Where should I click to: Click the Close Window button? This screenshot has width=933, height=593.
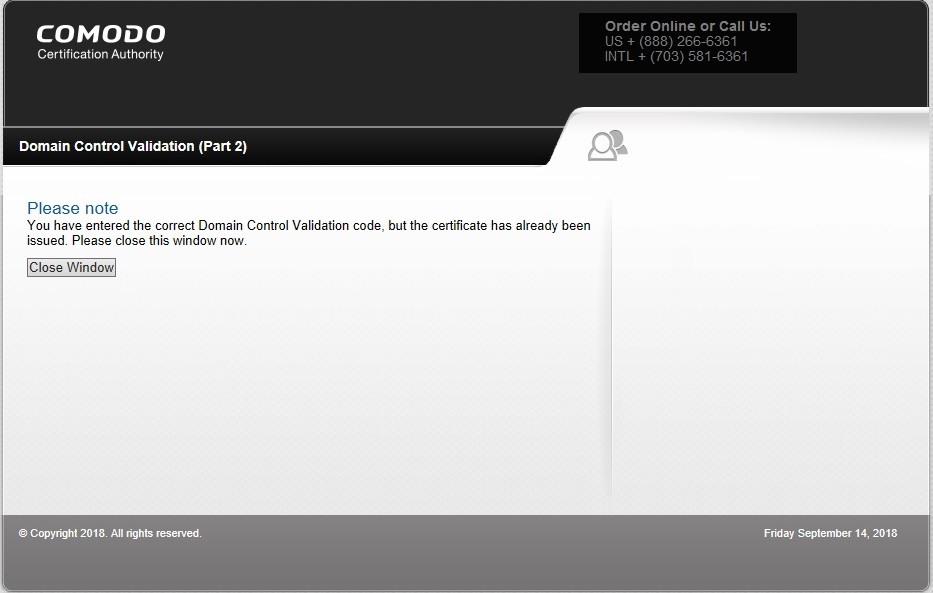click(71, 267)
